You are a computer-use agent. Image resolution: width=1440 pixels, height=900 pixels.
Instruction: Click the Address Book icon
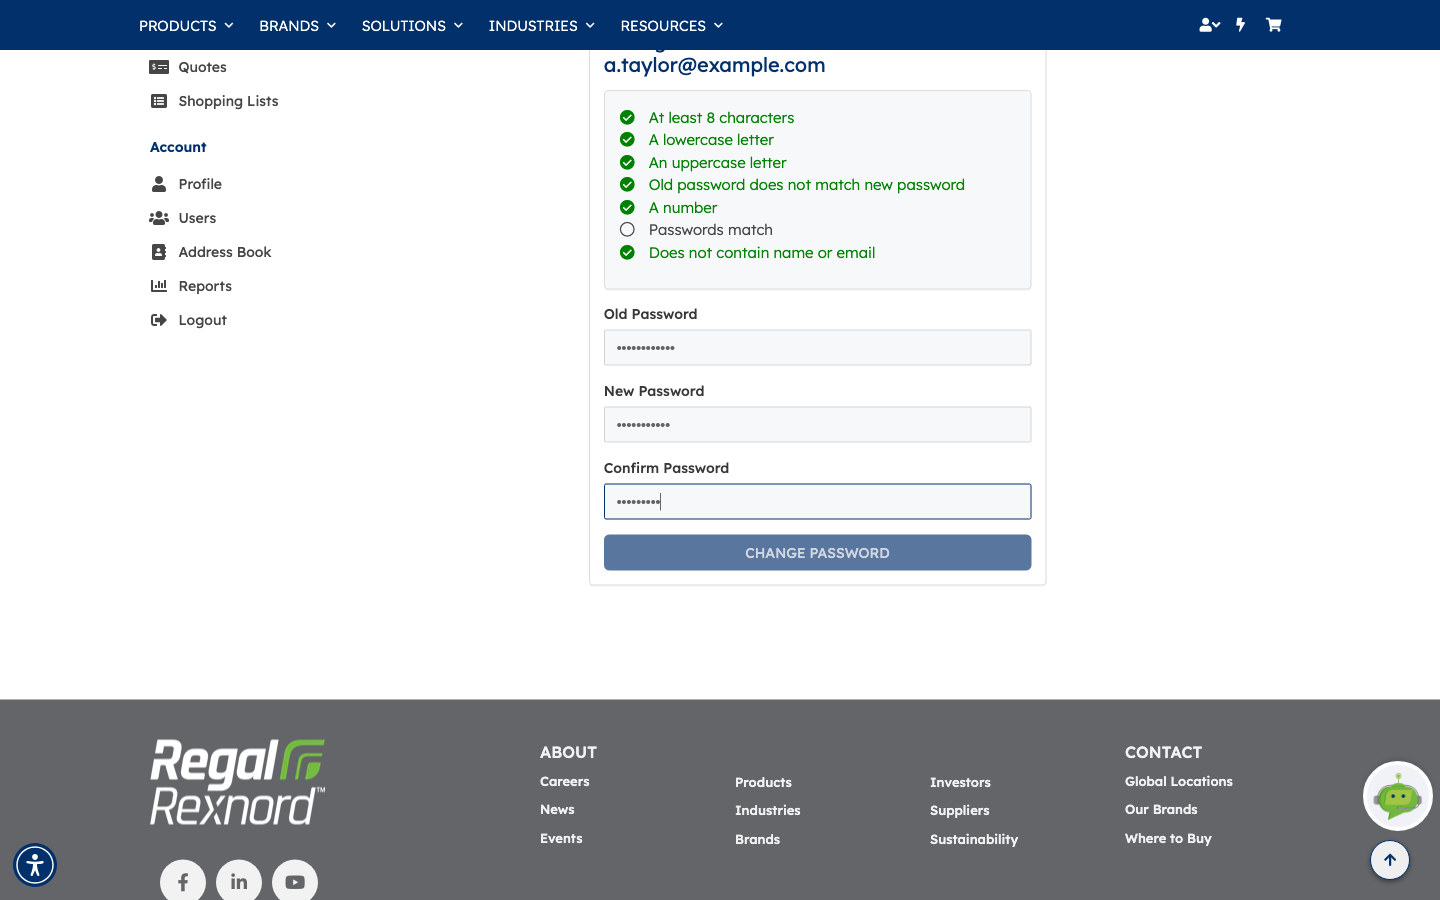159,252
